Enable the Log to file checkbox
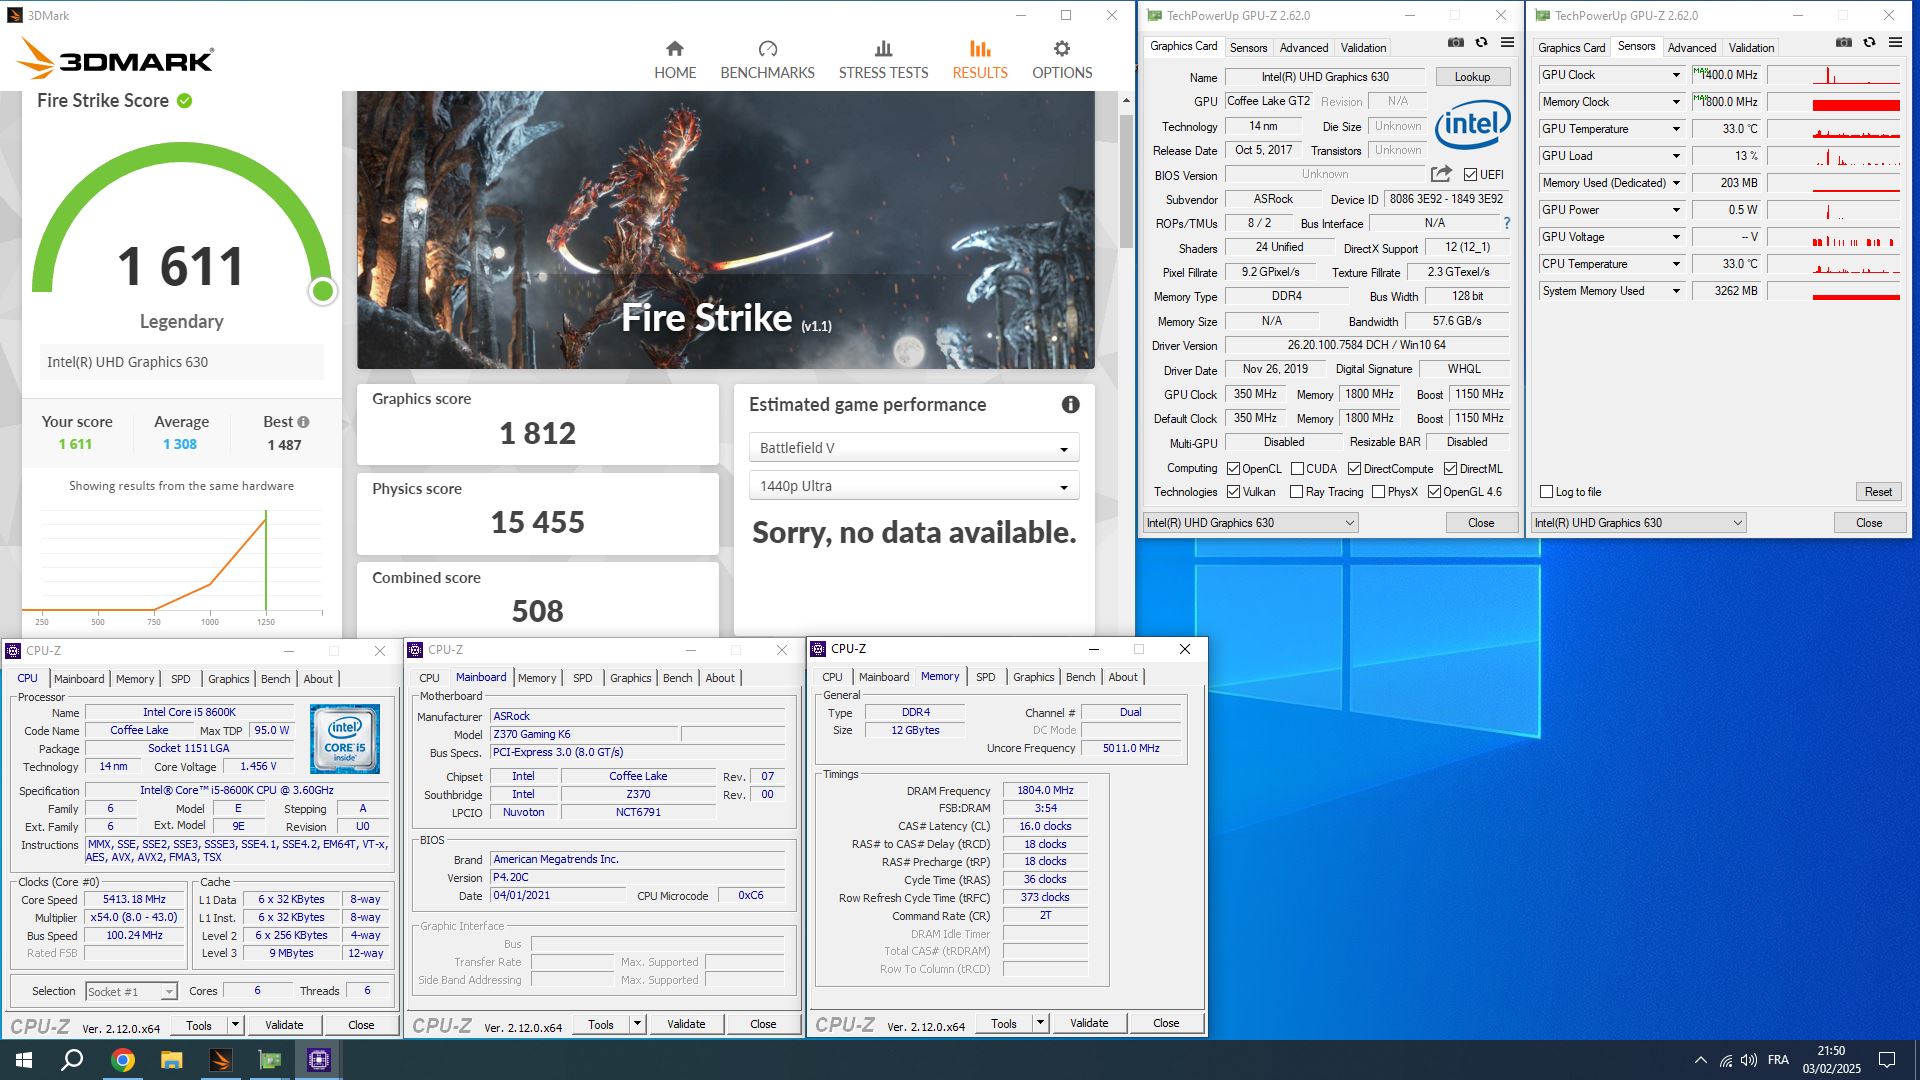Viewport: 1920px width, 1080px height. pyautogui.click(x=1547, y=492)
